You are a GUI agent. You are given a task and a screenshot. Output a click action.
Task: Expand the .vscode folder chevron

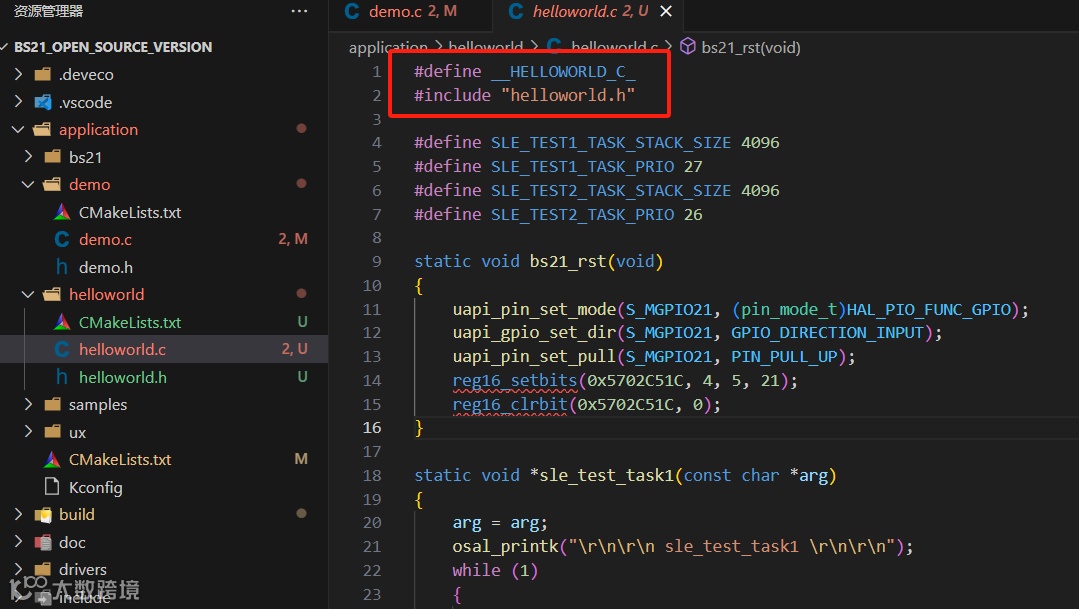point(19,102)
